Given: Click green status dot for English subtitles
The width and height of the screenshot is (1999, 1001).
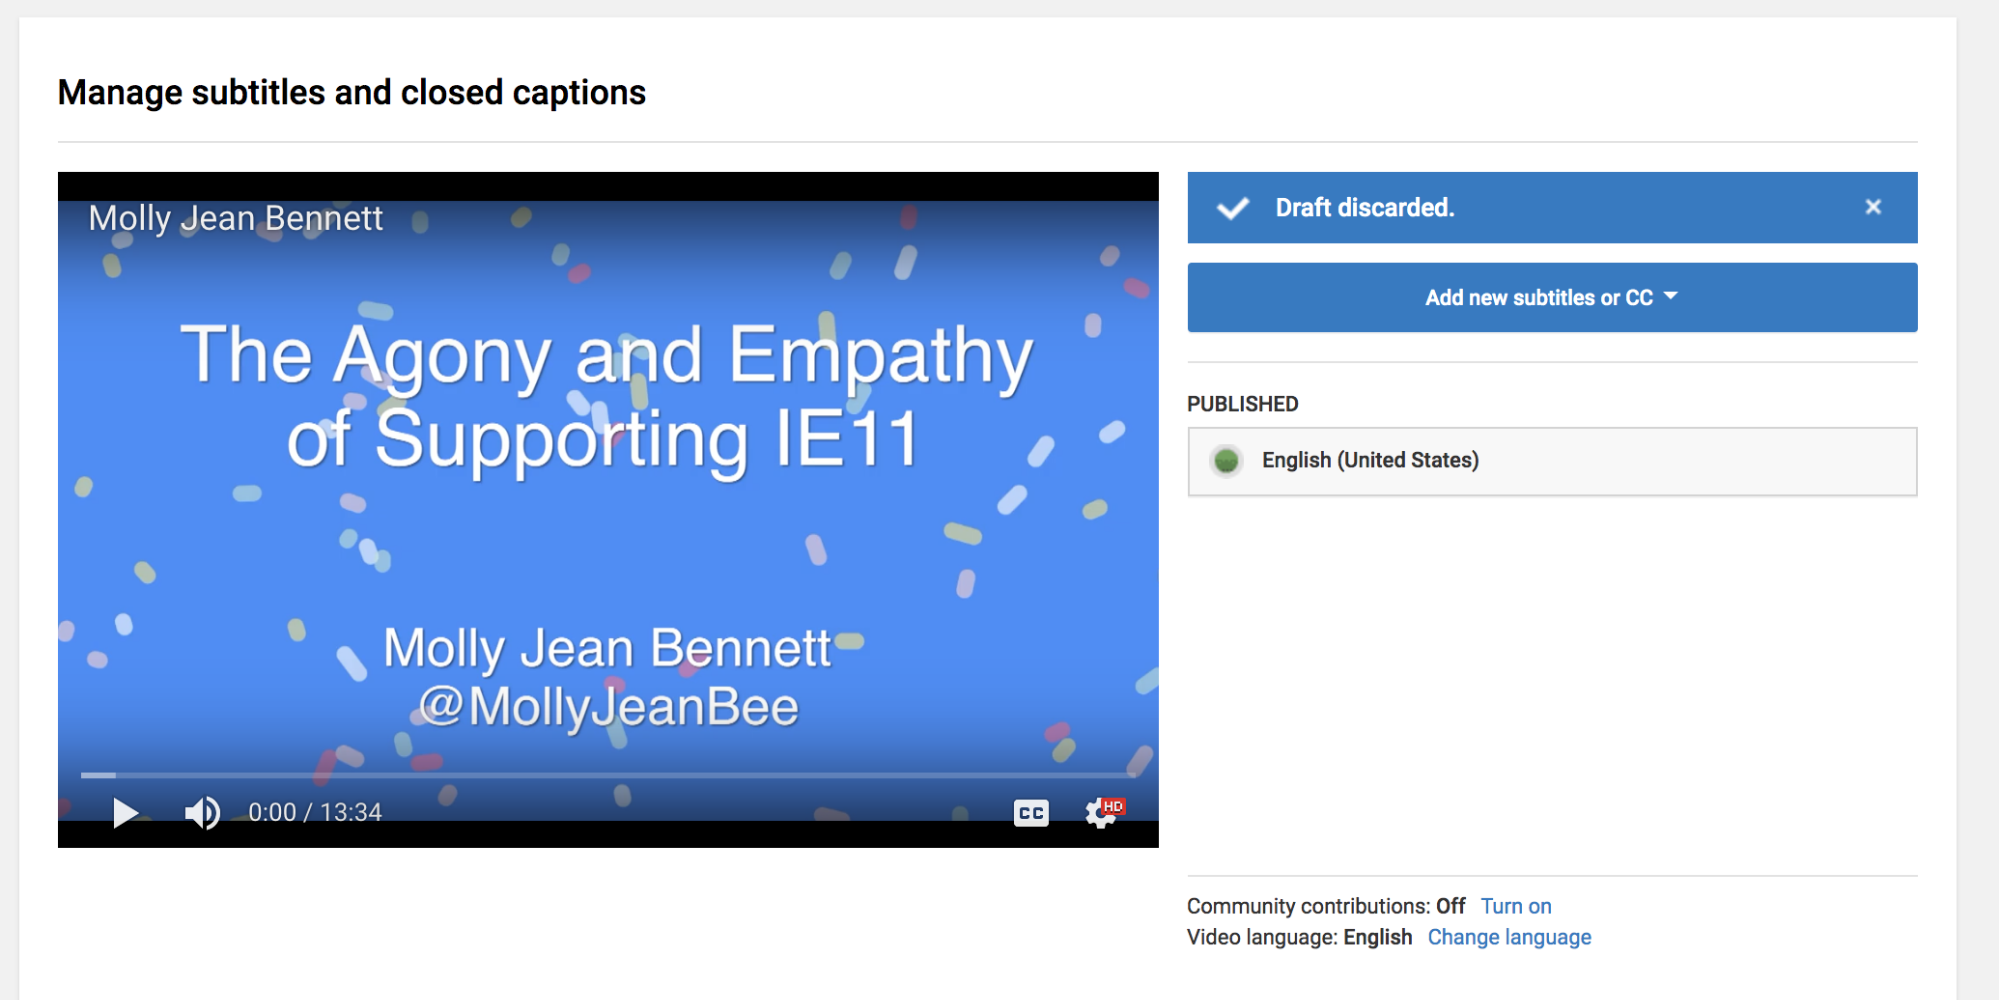Looking at the screenshot, I should point(1226,461).
